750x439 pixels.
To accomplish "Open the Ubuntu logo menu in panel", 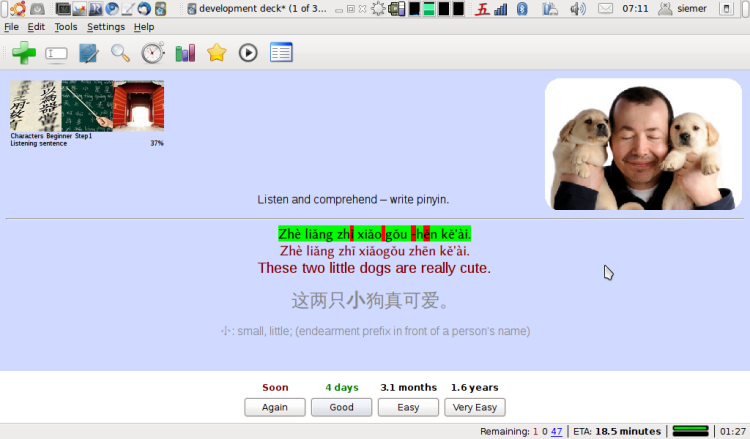I will [18, 9].
